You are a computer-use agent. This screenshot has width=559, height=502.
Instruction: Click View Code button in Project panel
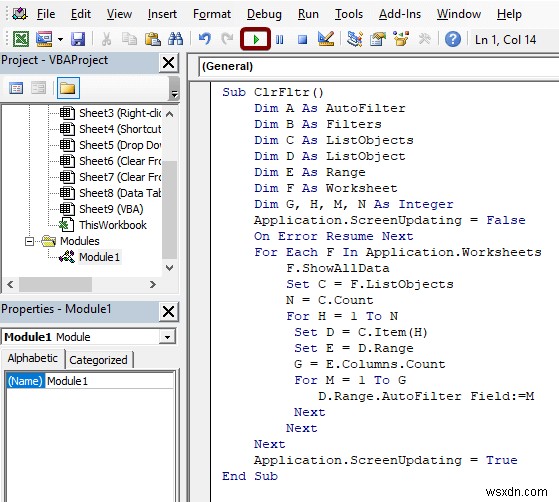click(x=16, y=88)
